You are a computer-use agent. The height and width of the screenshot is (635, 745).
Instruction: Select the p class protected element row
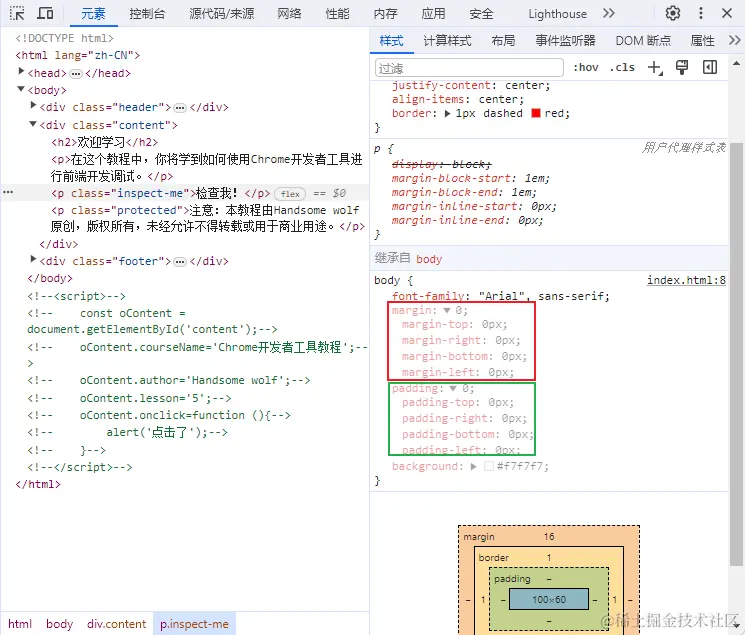point(208,218)
